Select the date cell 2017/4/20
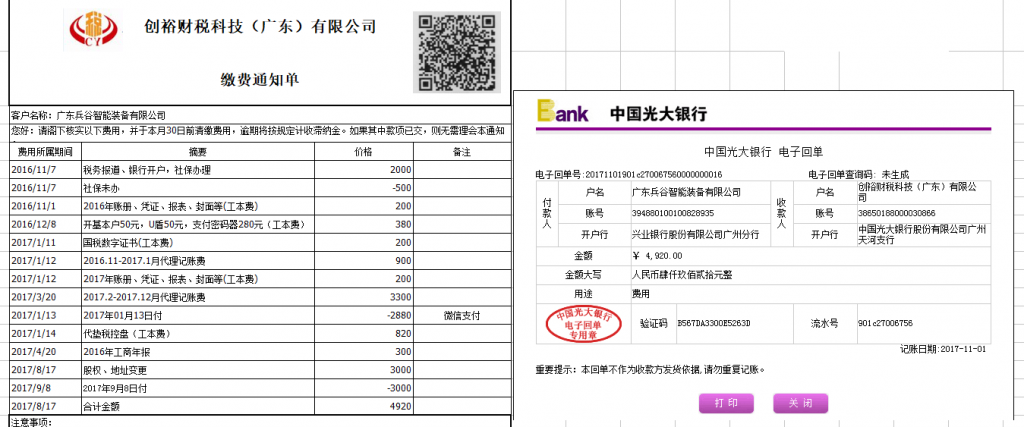Image resolution: width=1024 pixels, height=427 pixels. (45, 352)
